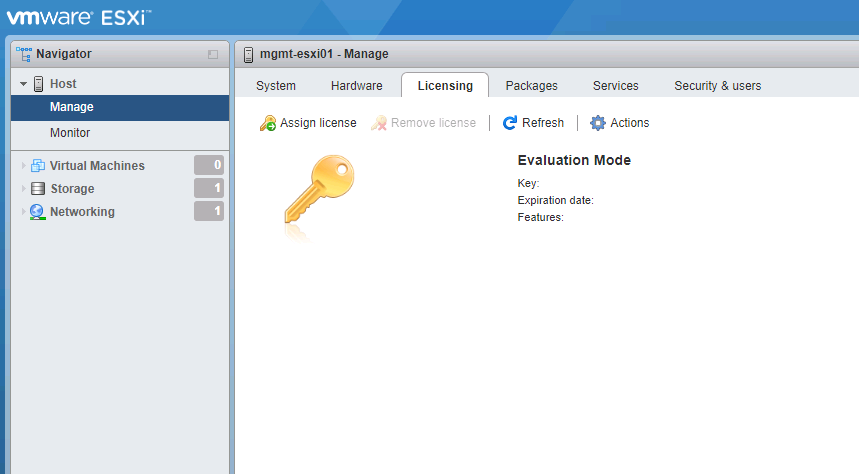Click the Refresh button label
The image size is (859, 474).
(x=543, y=123)
